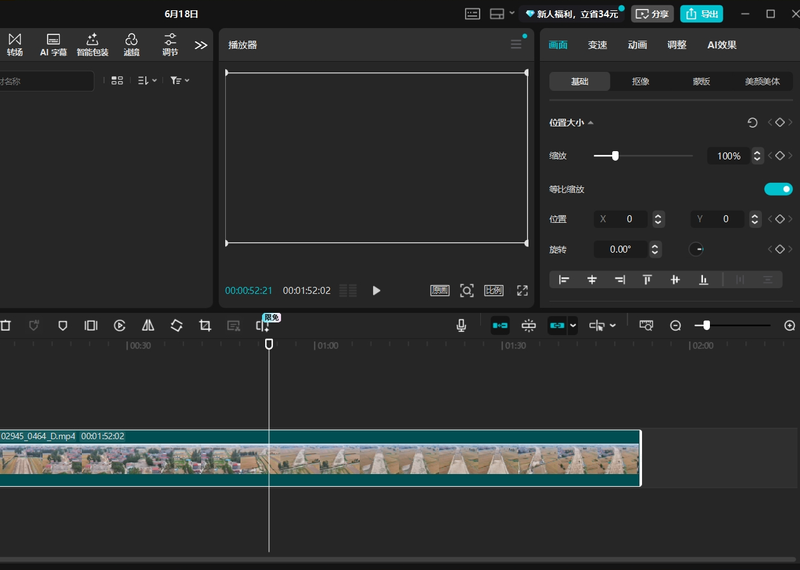The width and height of the screenshot is (800, 570).
Task: Toggle the clip linkage button in timeline
Action: (558, 325)
